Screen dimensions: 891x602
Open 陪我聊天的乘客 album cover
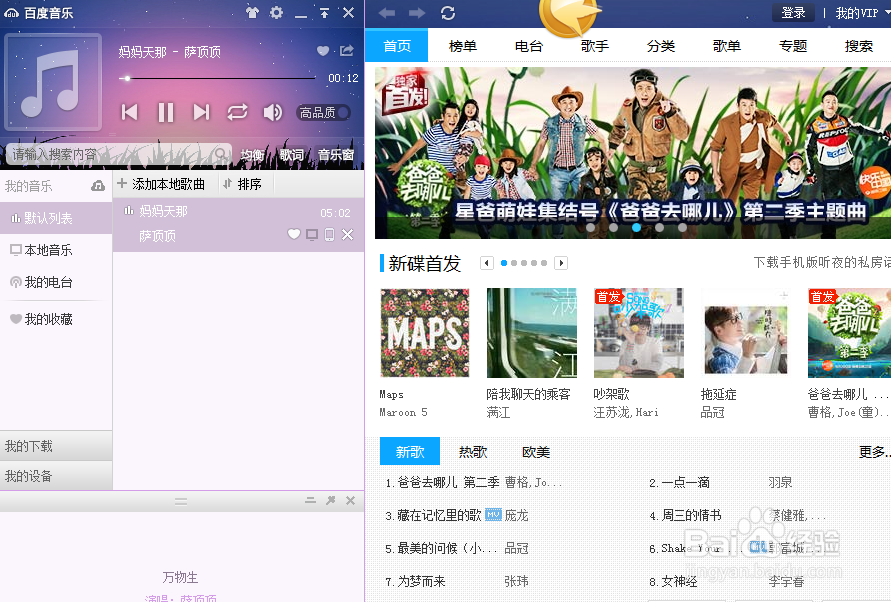pos(531,333)
